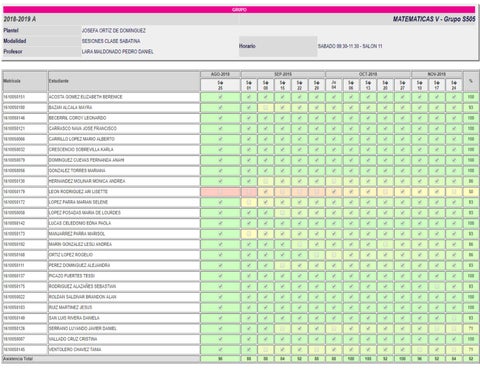Image resolution: width=480 pixels, height=371 pixels.
Task: Check MANJARREZ PARRA MARISOL attendance for September 01
Action: 249,234
